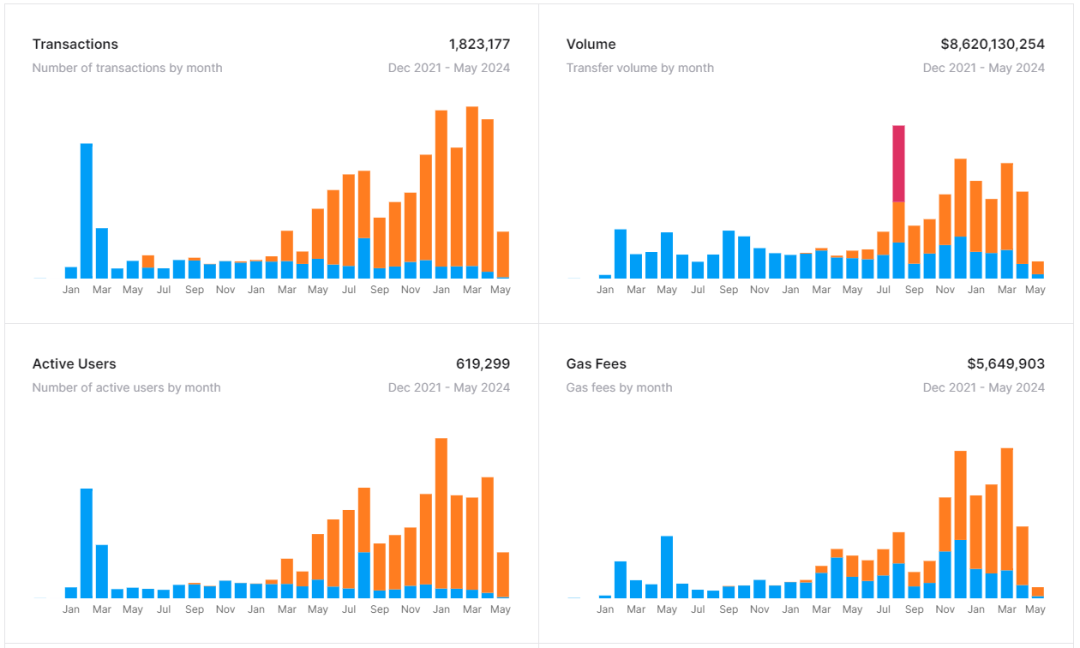Image resolution: width=1080 pixels, height=648 pixels.
Task: Click the 'Gas fees by month' subtitle
Action: pos(619,388)
